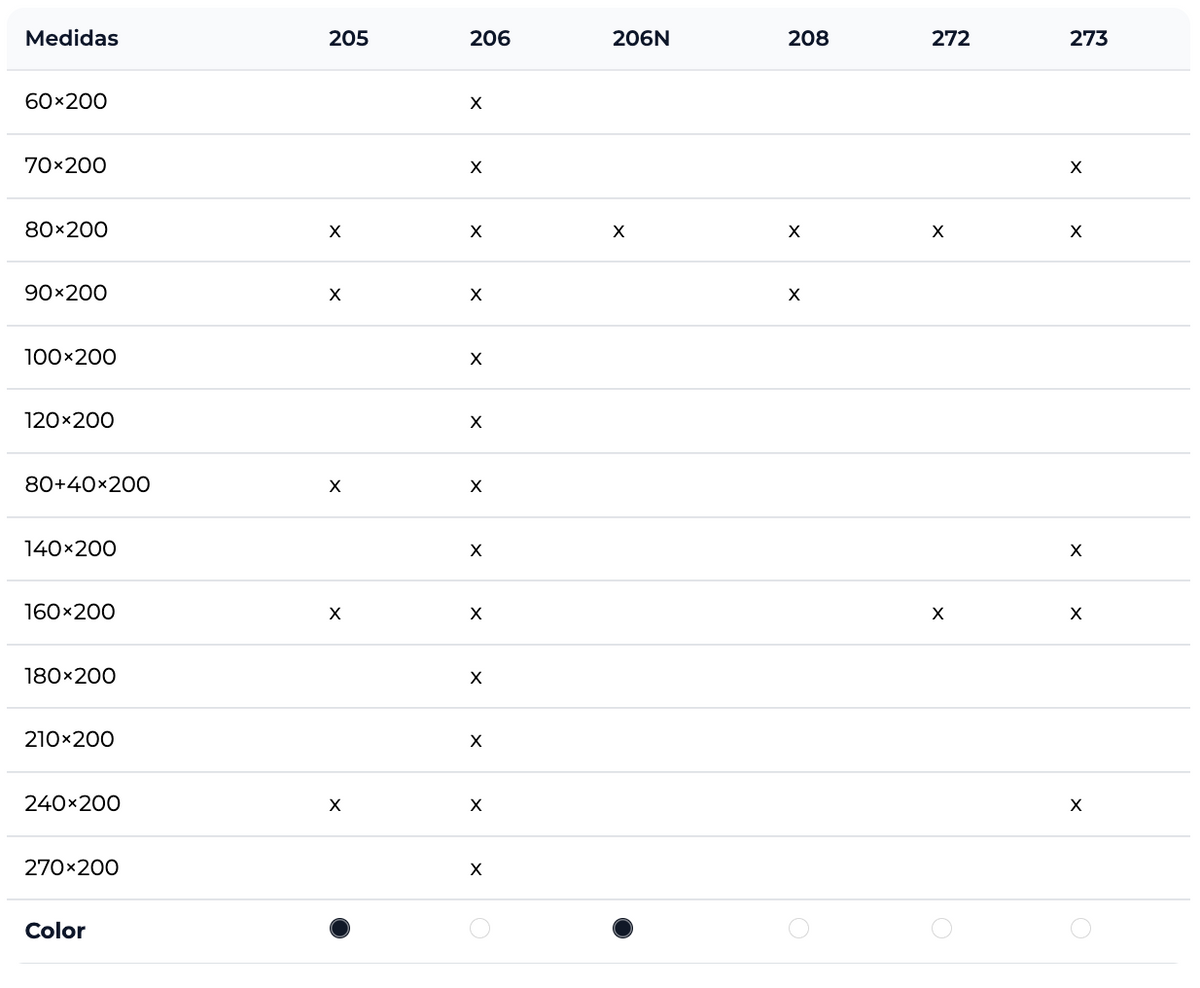Image resolution: width=1200 pixels, height=988 pixels.
Task: Click the 270×200 row label
Action: (71, 868)
